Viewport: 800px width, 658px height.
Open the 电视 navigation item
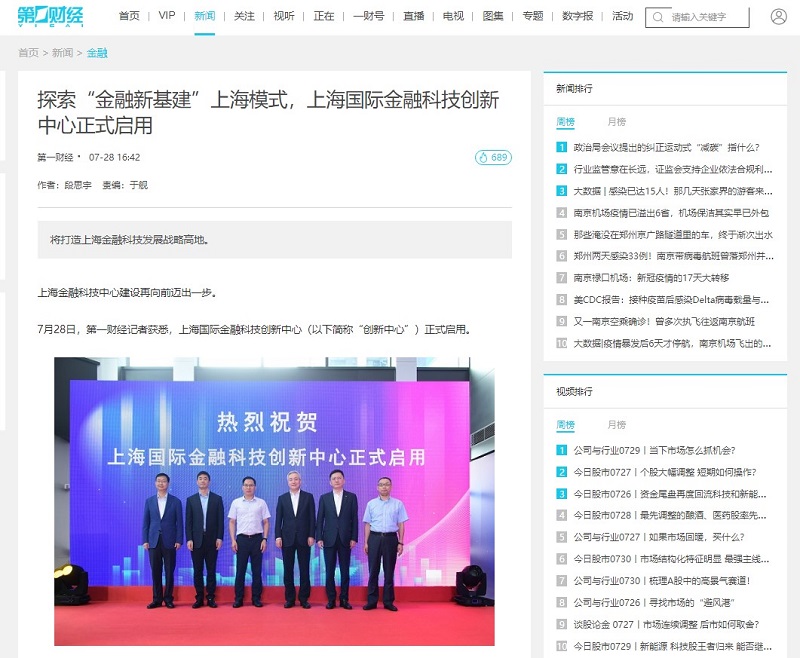[x=454, y=16]
